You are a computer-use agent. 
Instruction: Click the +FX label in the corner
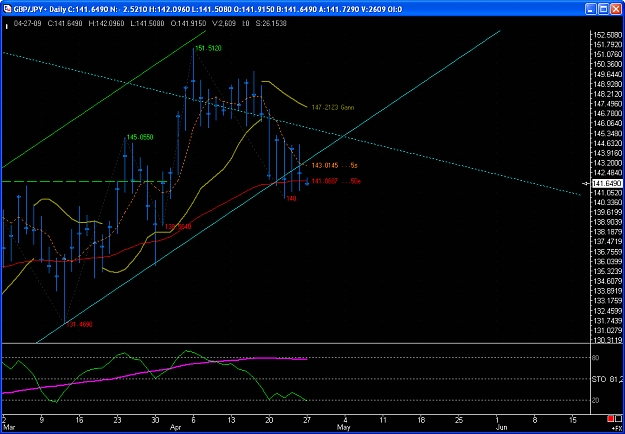(x=615, y=428)
